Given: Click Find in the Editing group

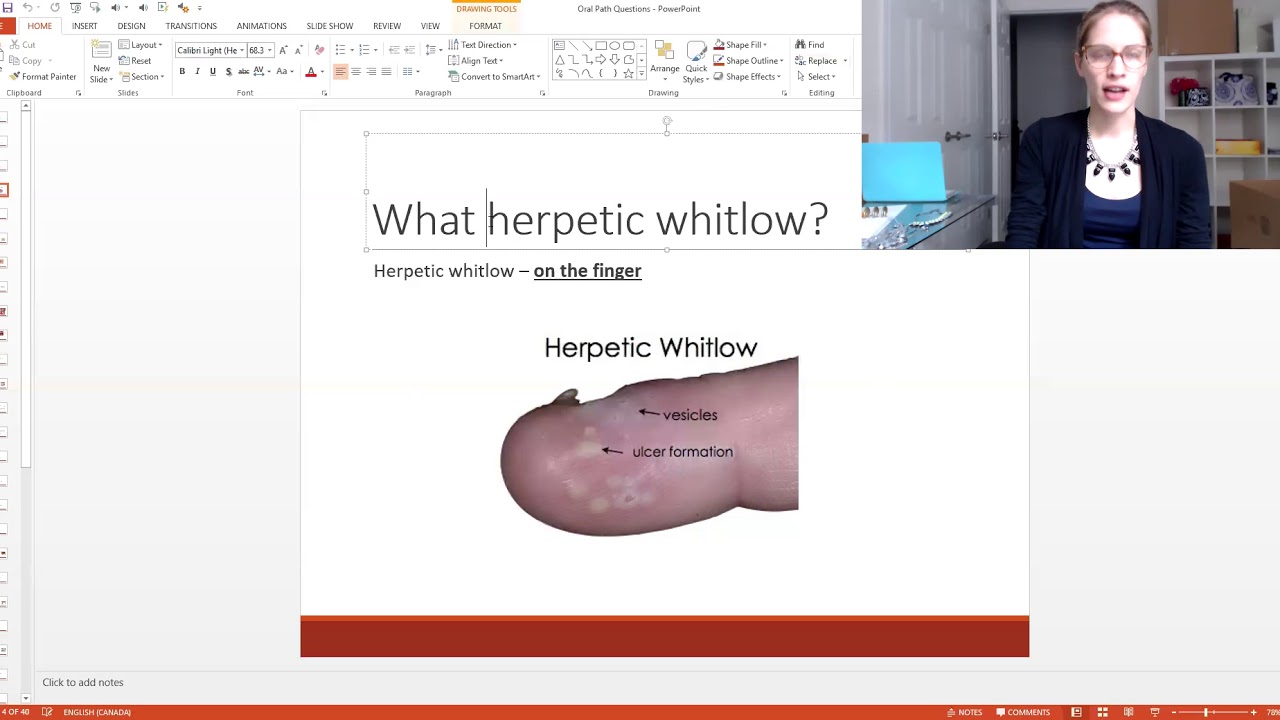Looking at the screenshot, I should tap(810, 45).
